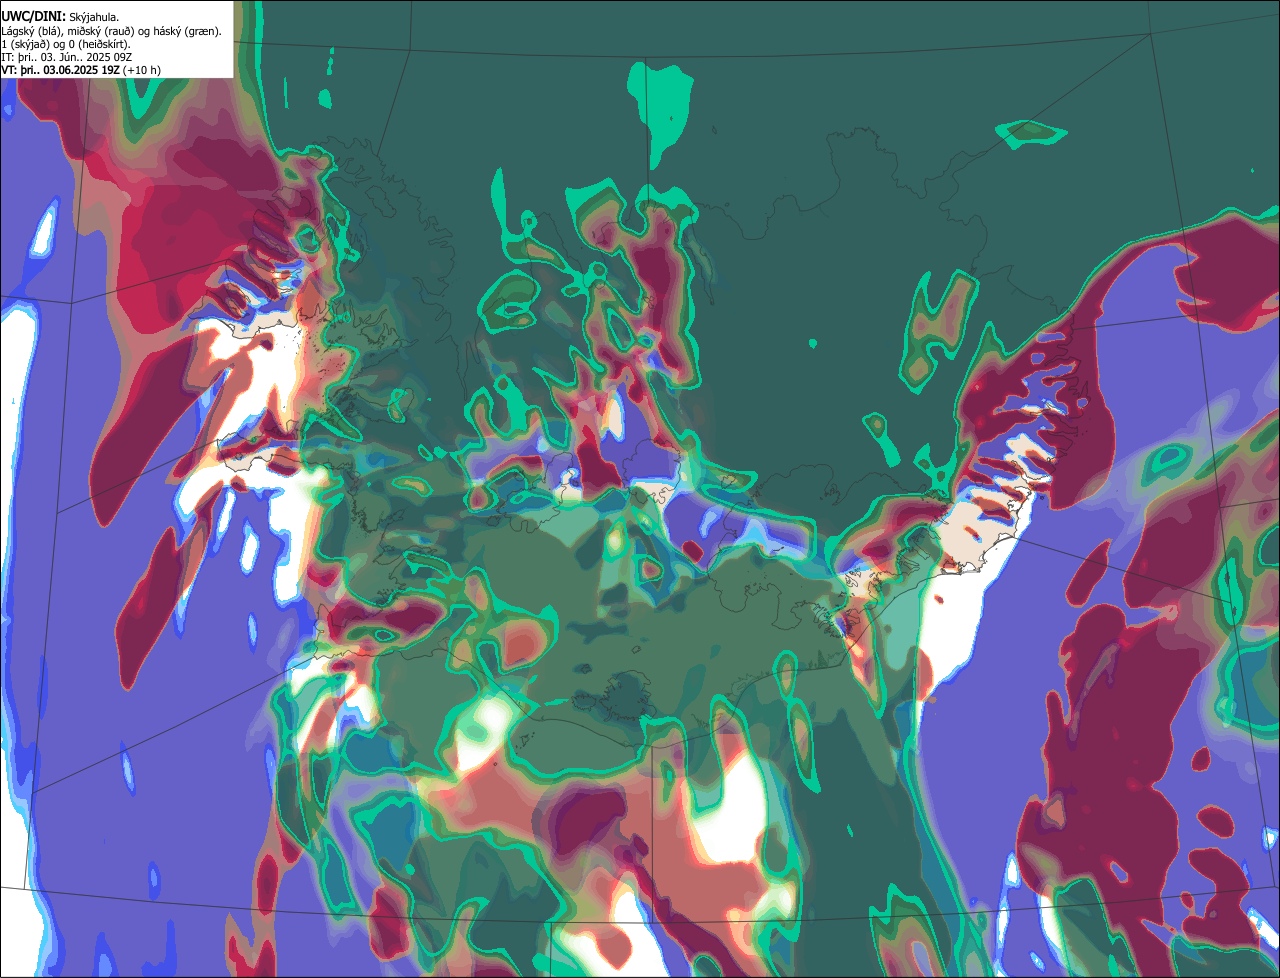Click the 'Lágský (blá), miðský (rauð) og háský (græn).' legend line
Screen dimensions: 1280x978
click(x=112, y=30)
